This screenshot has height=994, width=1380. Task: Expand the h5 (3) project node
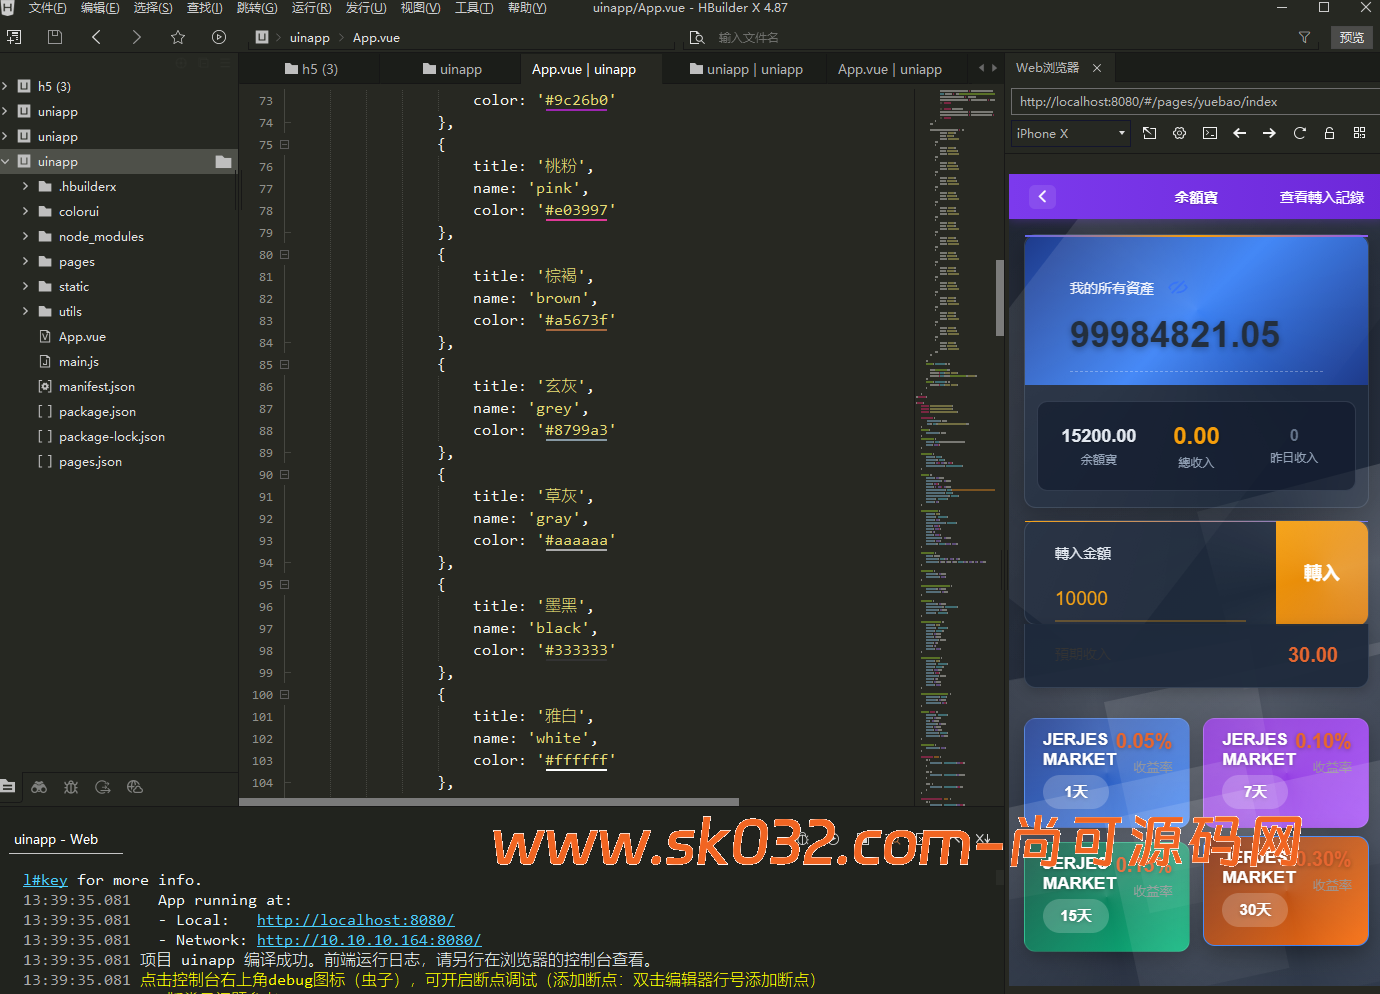(x=6, y=86)
